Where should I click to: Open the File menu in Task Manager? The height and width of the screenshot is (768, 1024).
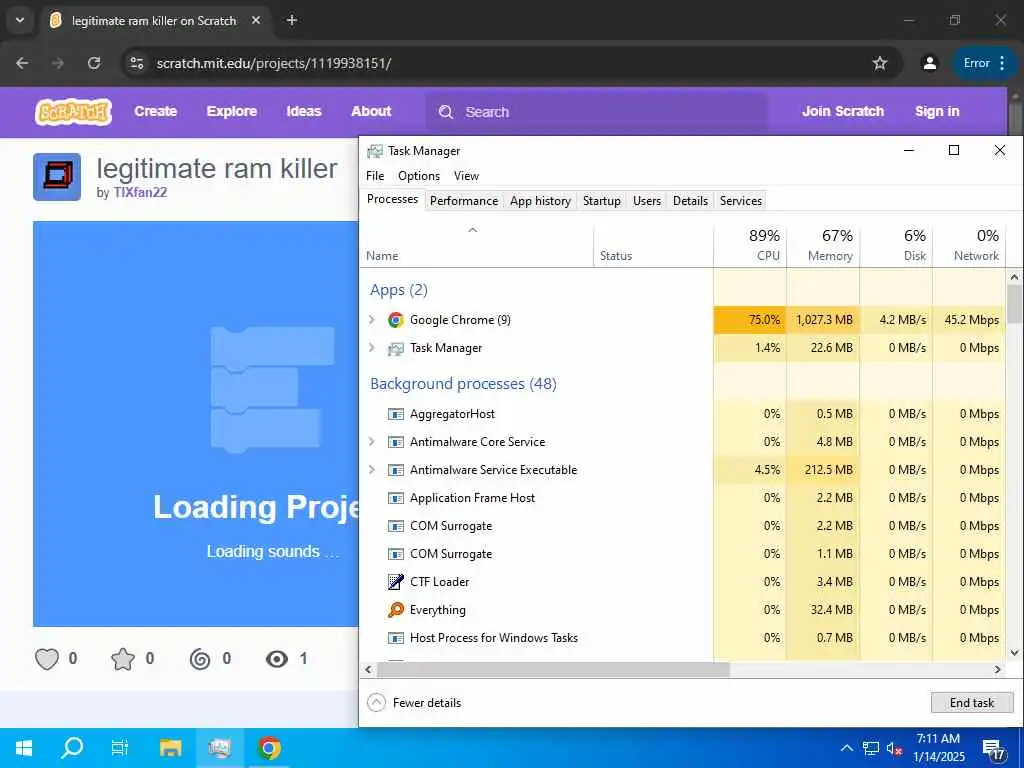coord(375,176)
